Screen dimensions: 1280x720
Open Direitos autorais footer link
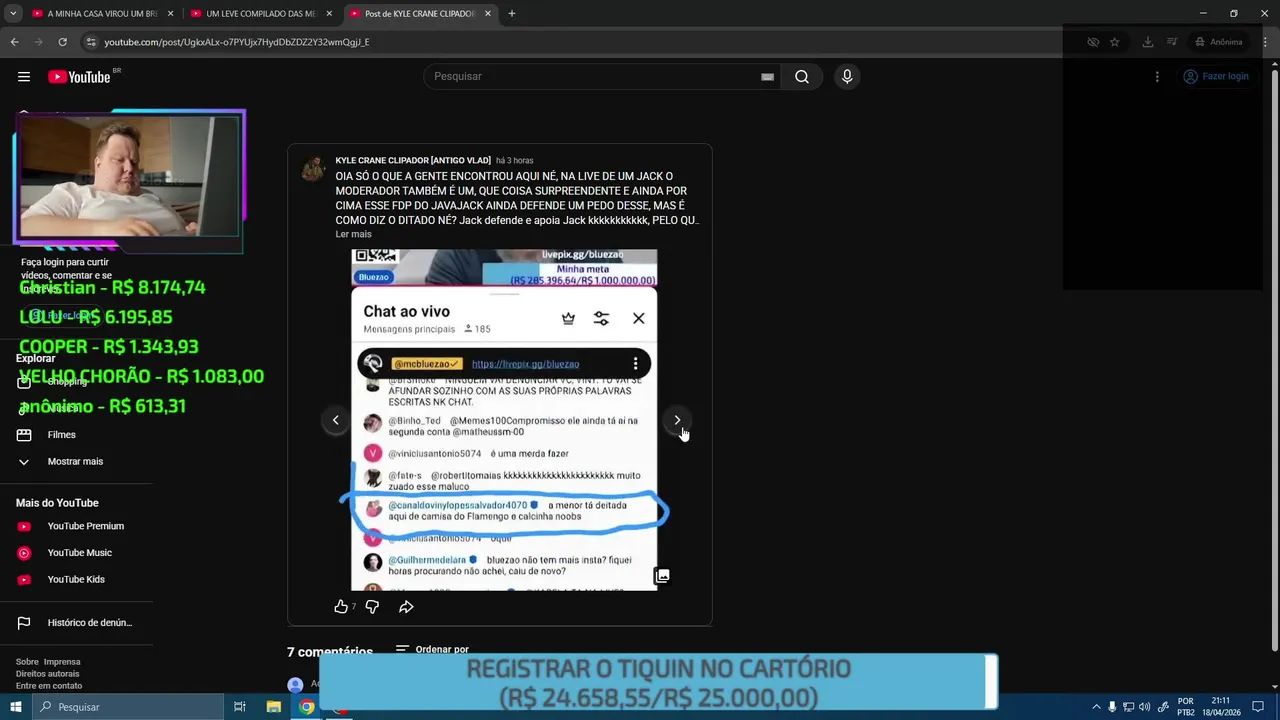tap(47, 674)
